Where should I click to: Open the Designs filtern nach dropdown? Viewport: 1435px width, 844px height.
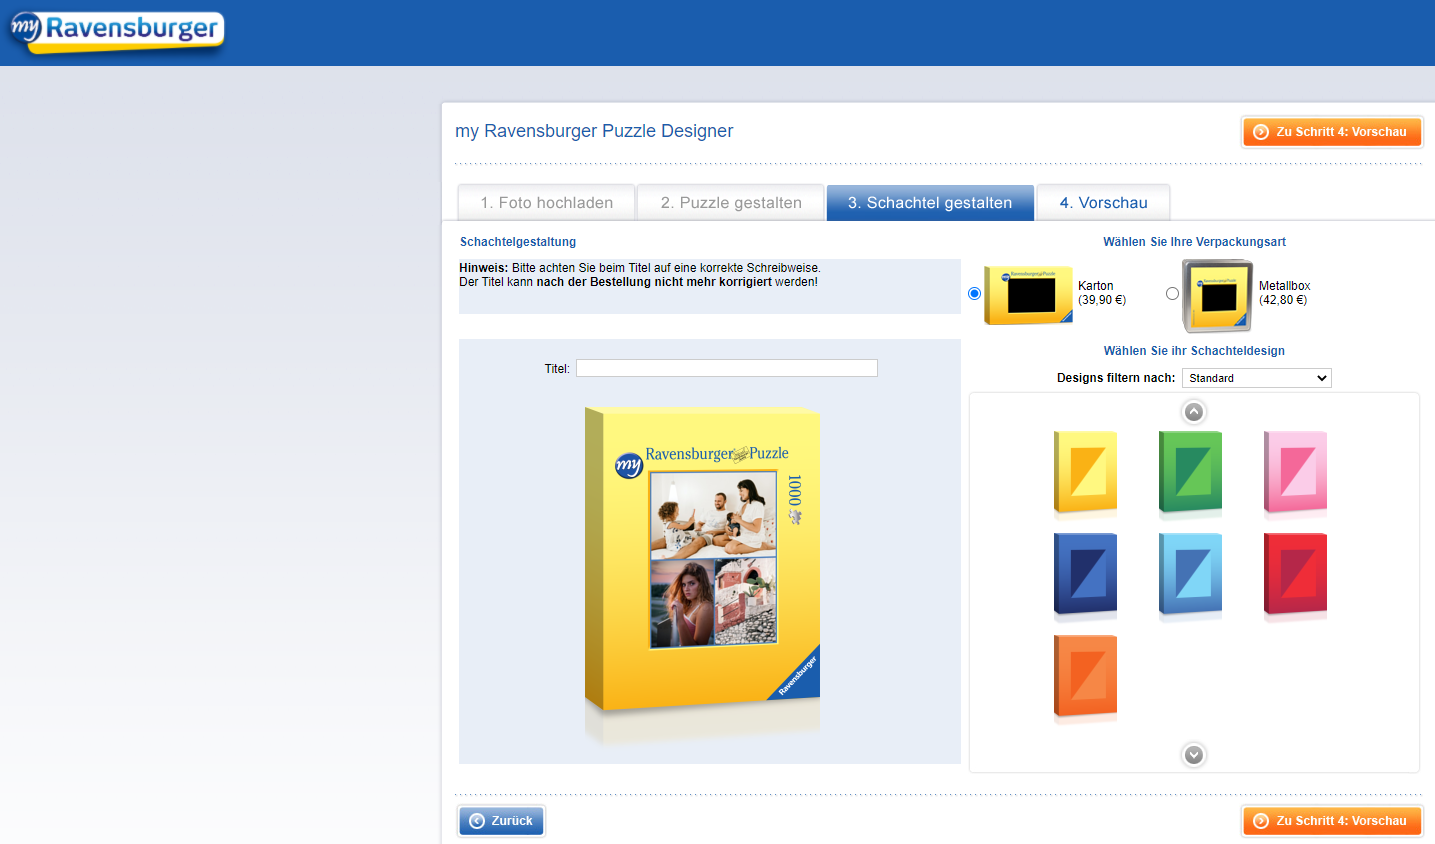point(1256,378)
